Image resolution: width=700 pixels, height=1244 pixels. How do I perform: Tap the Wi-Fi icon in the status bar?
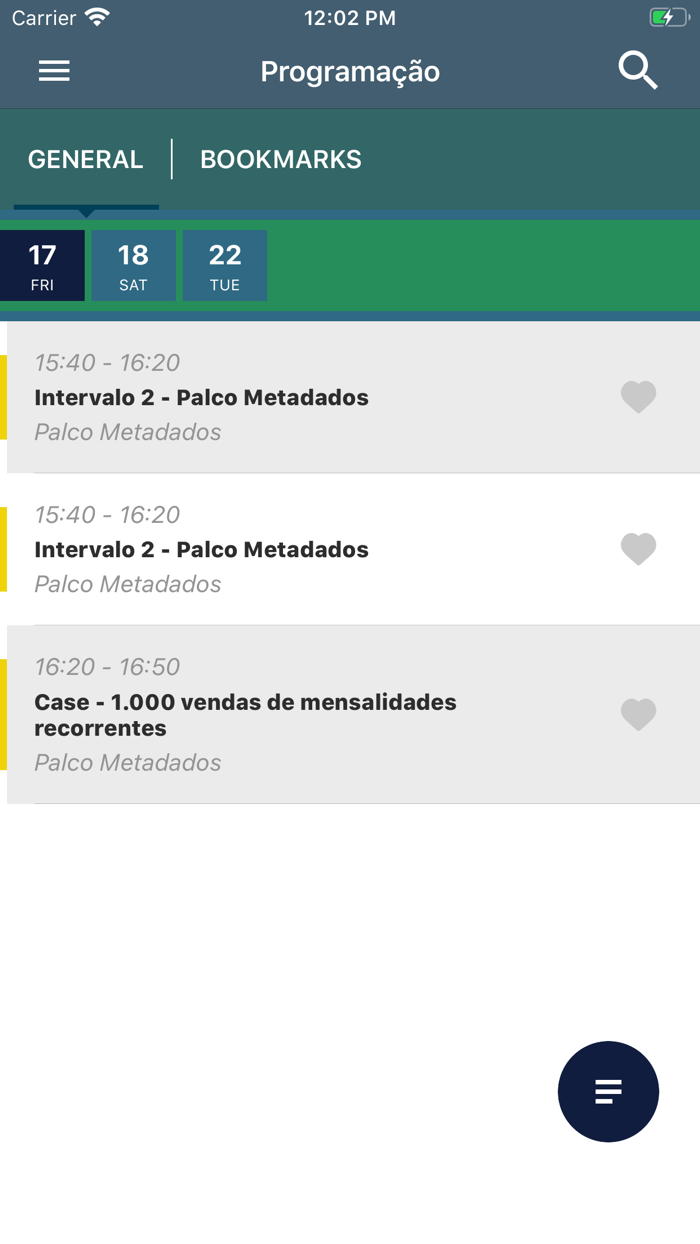pos(96,16)
